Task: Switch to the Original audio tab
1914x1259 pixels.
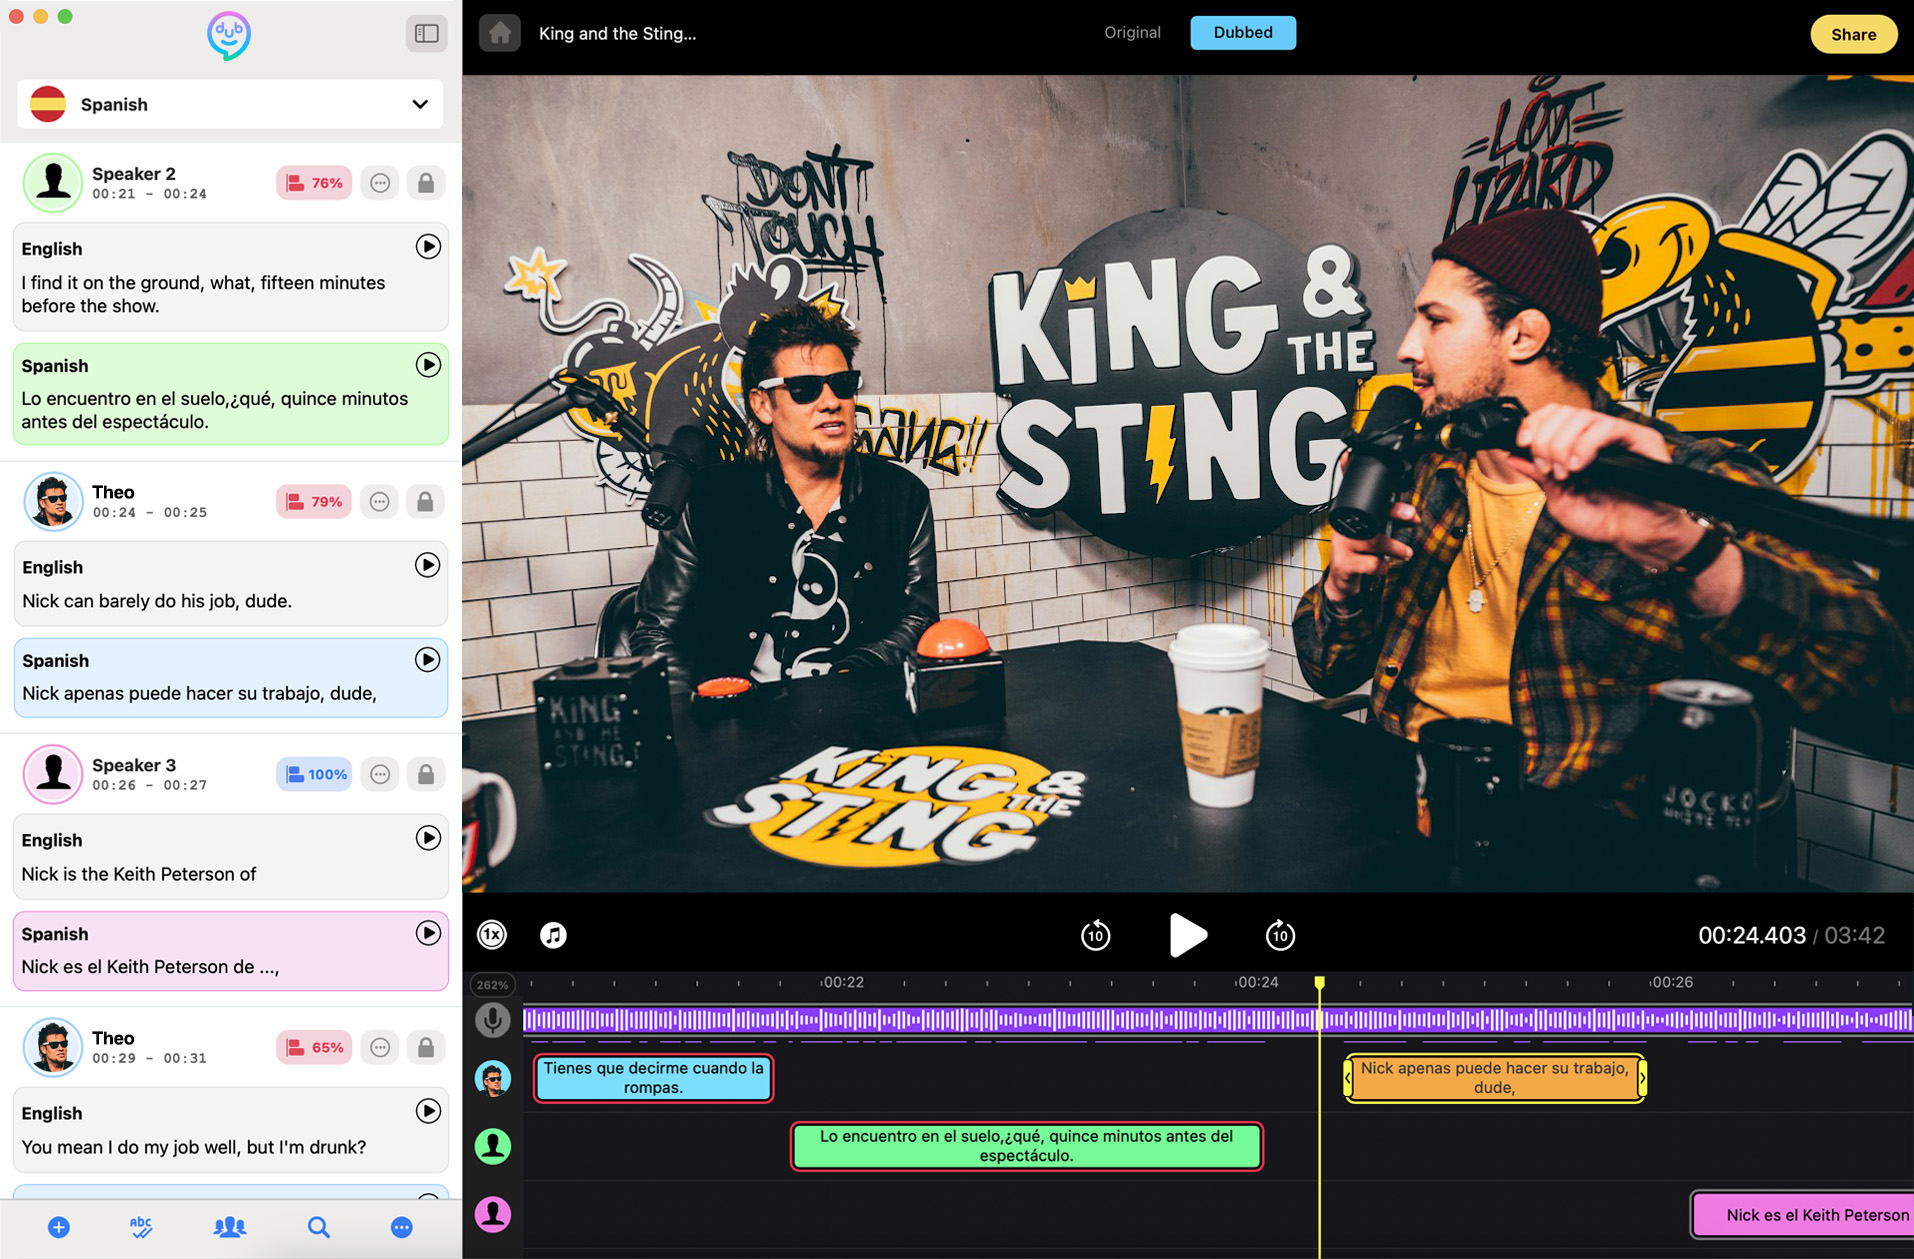Action: 1132,32
